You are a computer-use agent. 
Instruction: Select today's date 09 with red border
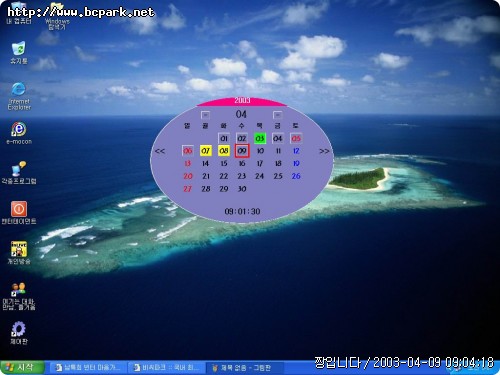(242, 151)
